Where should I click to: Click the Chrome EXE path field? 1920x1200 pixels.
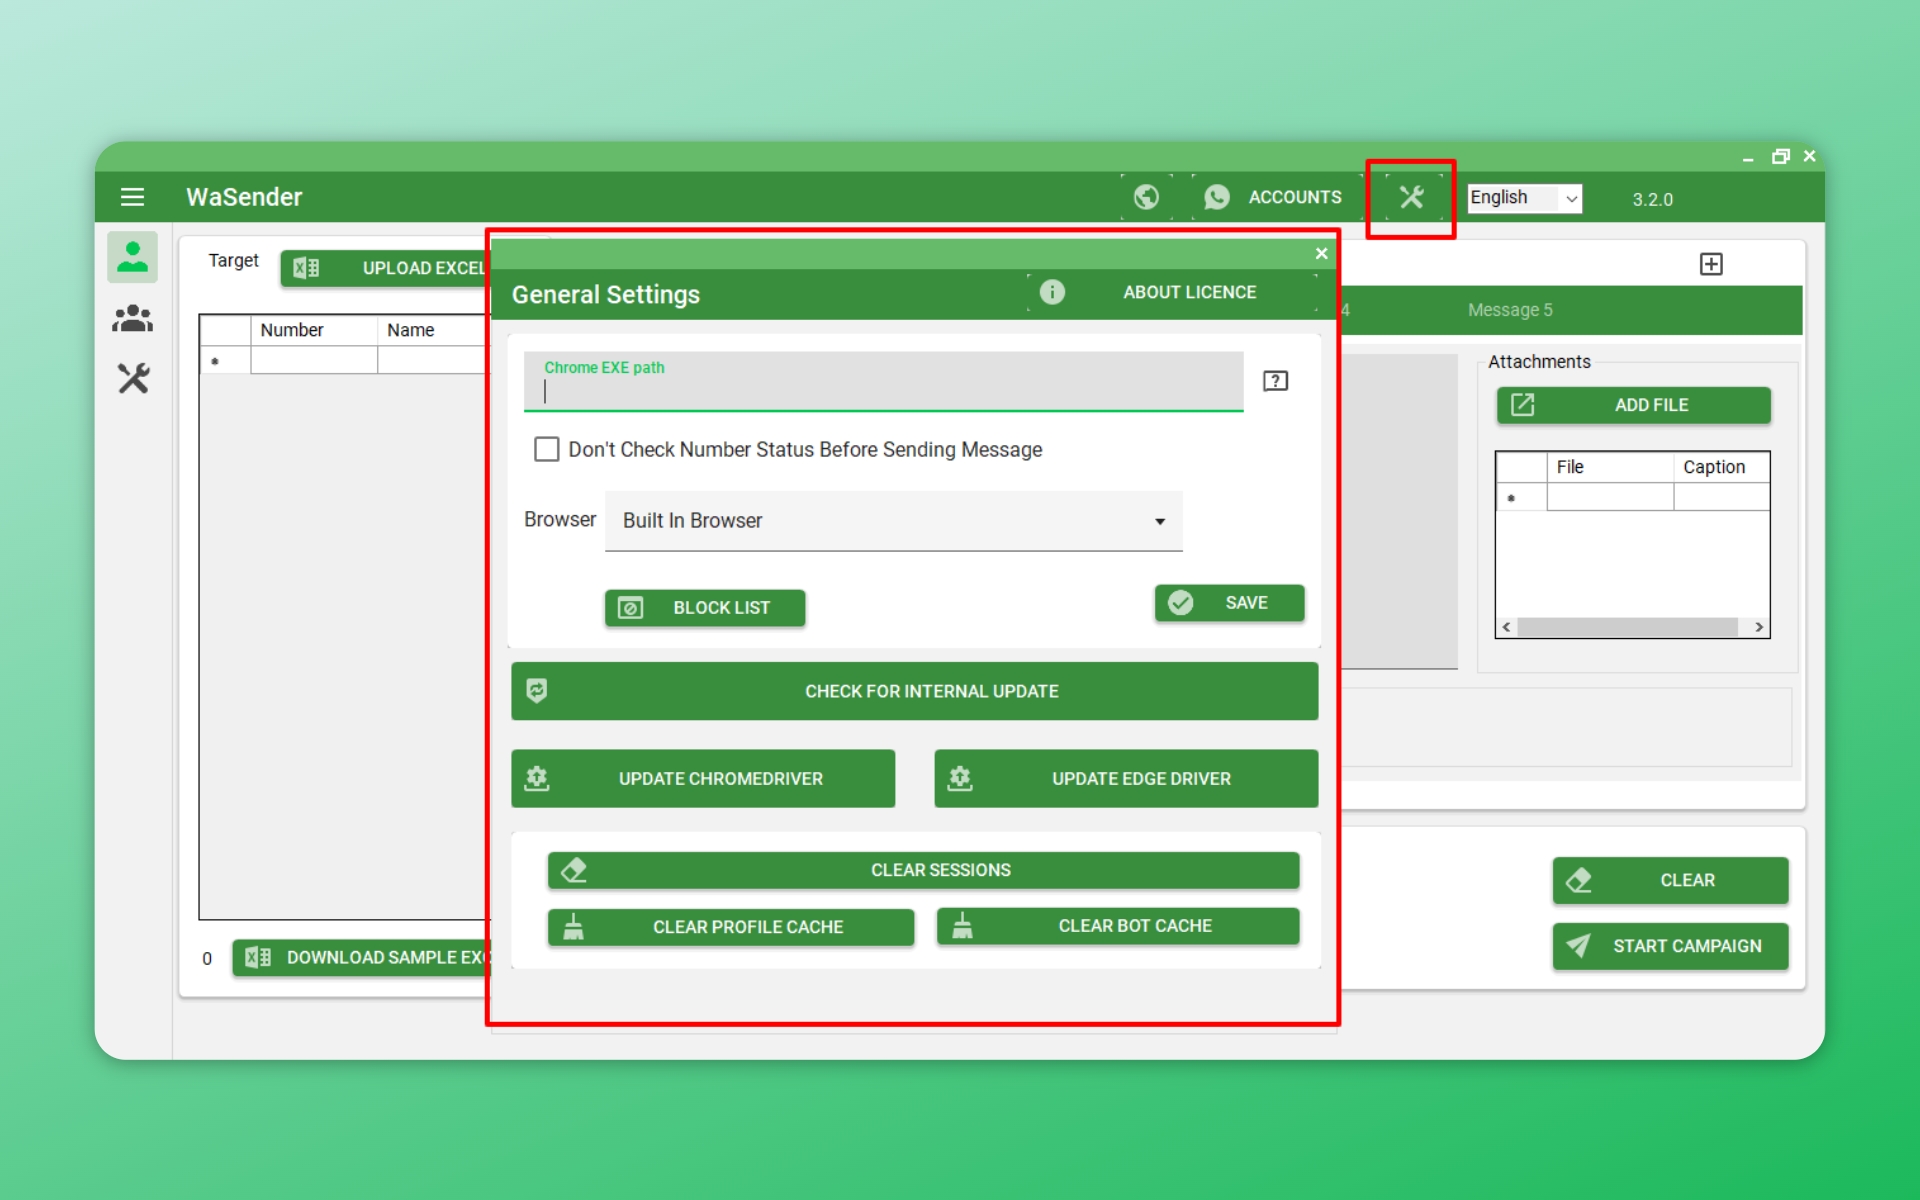coord(883,390)
